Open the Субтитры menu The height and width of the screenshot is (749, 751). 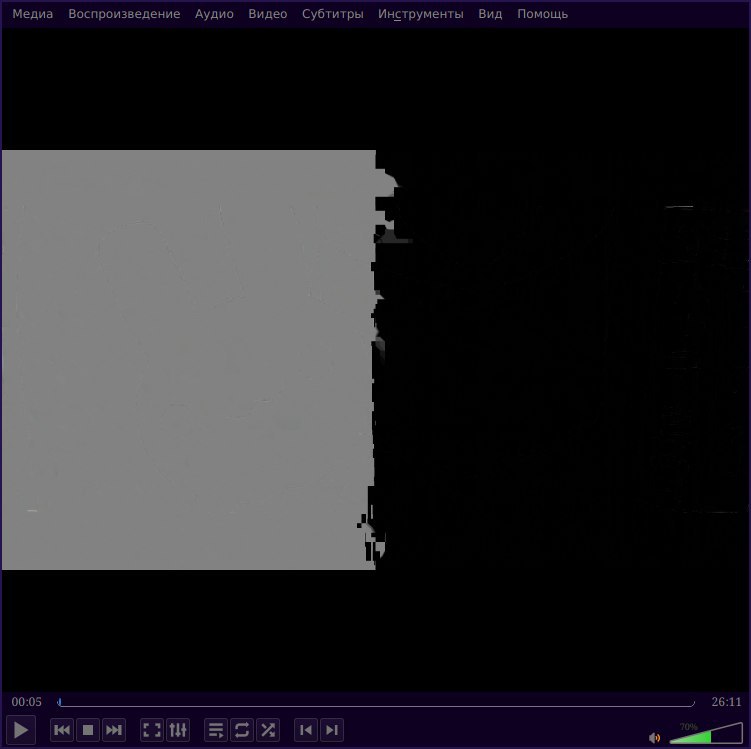332,14
